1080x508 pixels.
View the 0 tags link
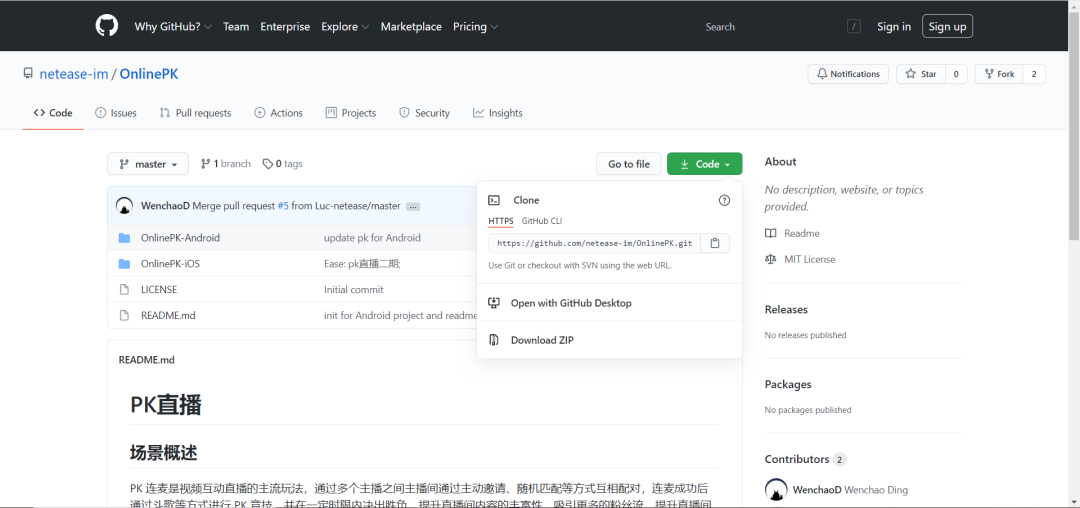tap(282, 164)
